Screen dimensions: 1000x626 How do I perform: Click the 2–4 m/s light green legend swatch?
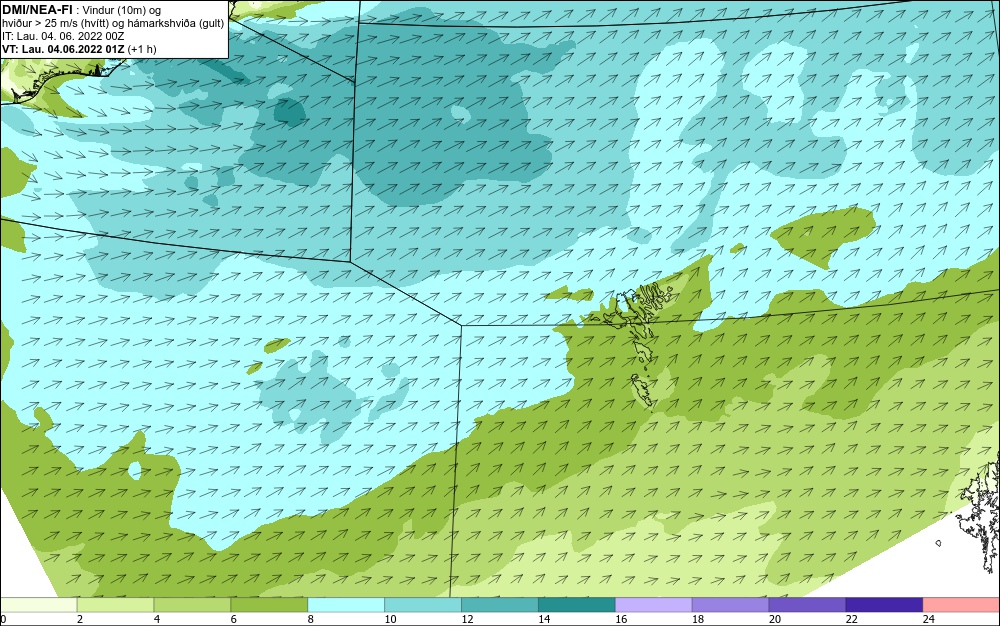tap(115, 605)
